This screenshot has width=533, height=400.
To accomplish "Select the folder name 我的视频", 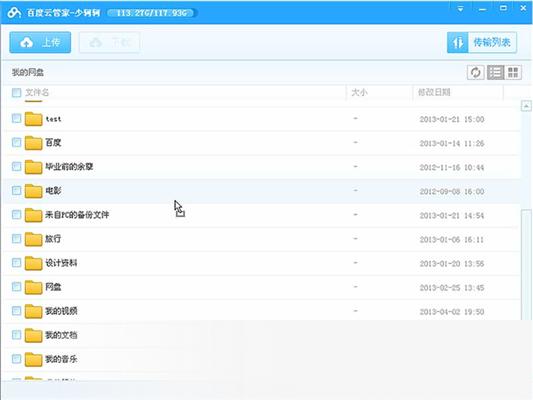I will 61,311.
